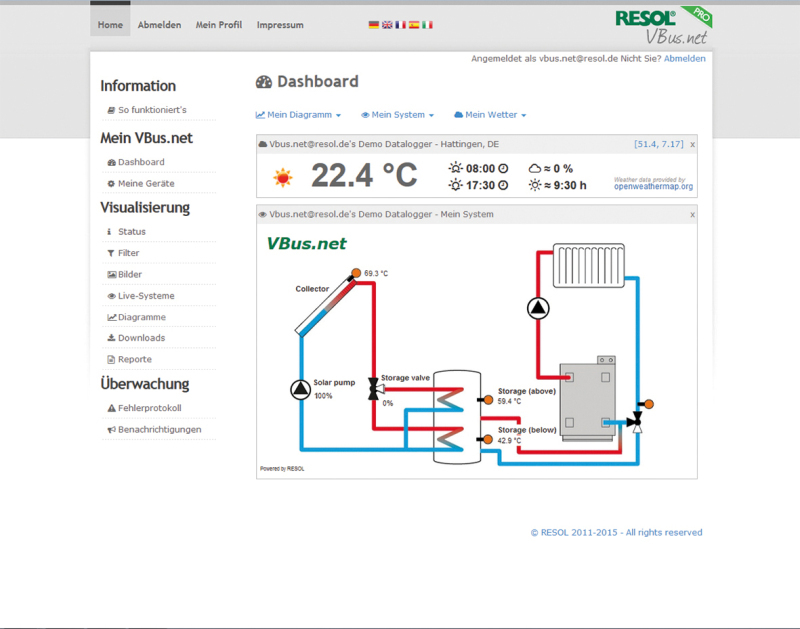Open Filter under Visualisierung
Image resolution: width=800 pixels, height=629 pixels.
[128, 253]
